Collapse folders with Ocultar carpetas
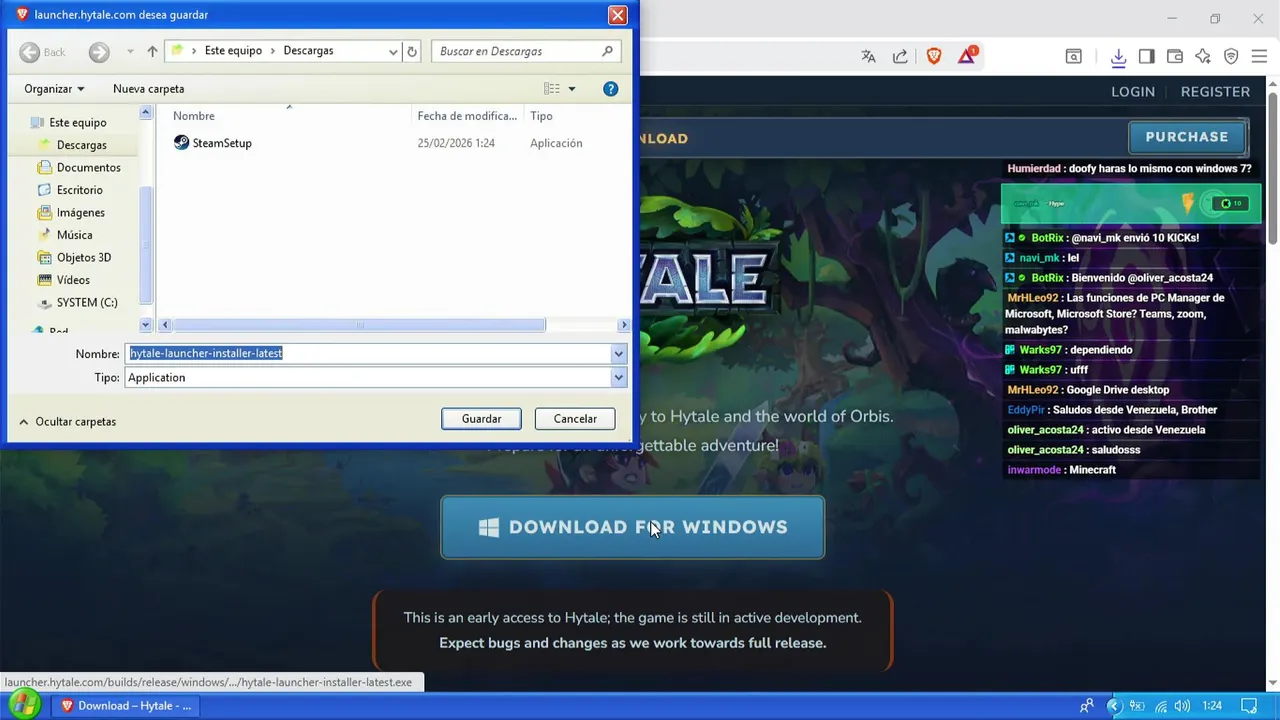1280x720 pixels. (67, 422)
